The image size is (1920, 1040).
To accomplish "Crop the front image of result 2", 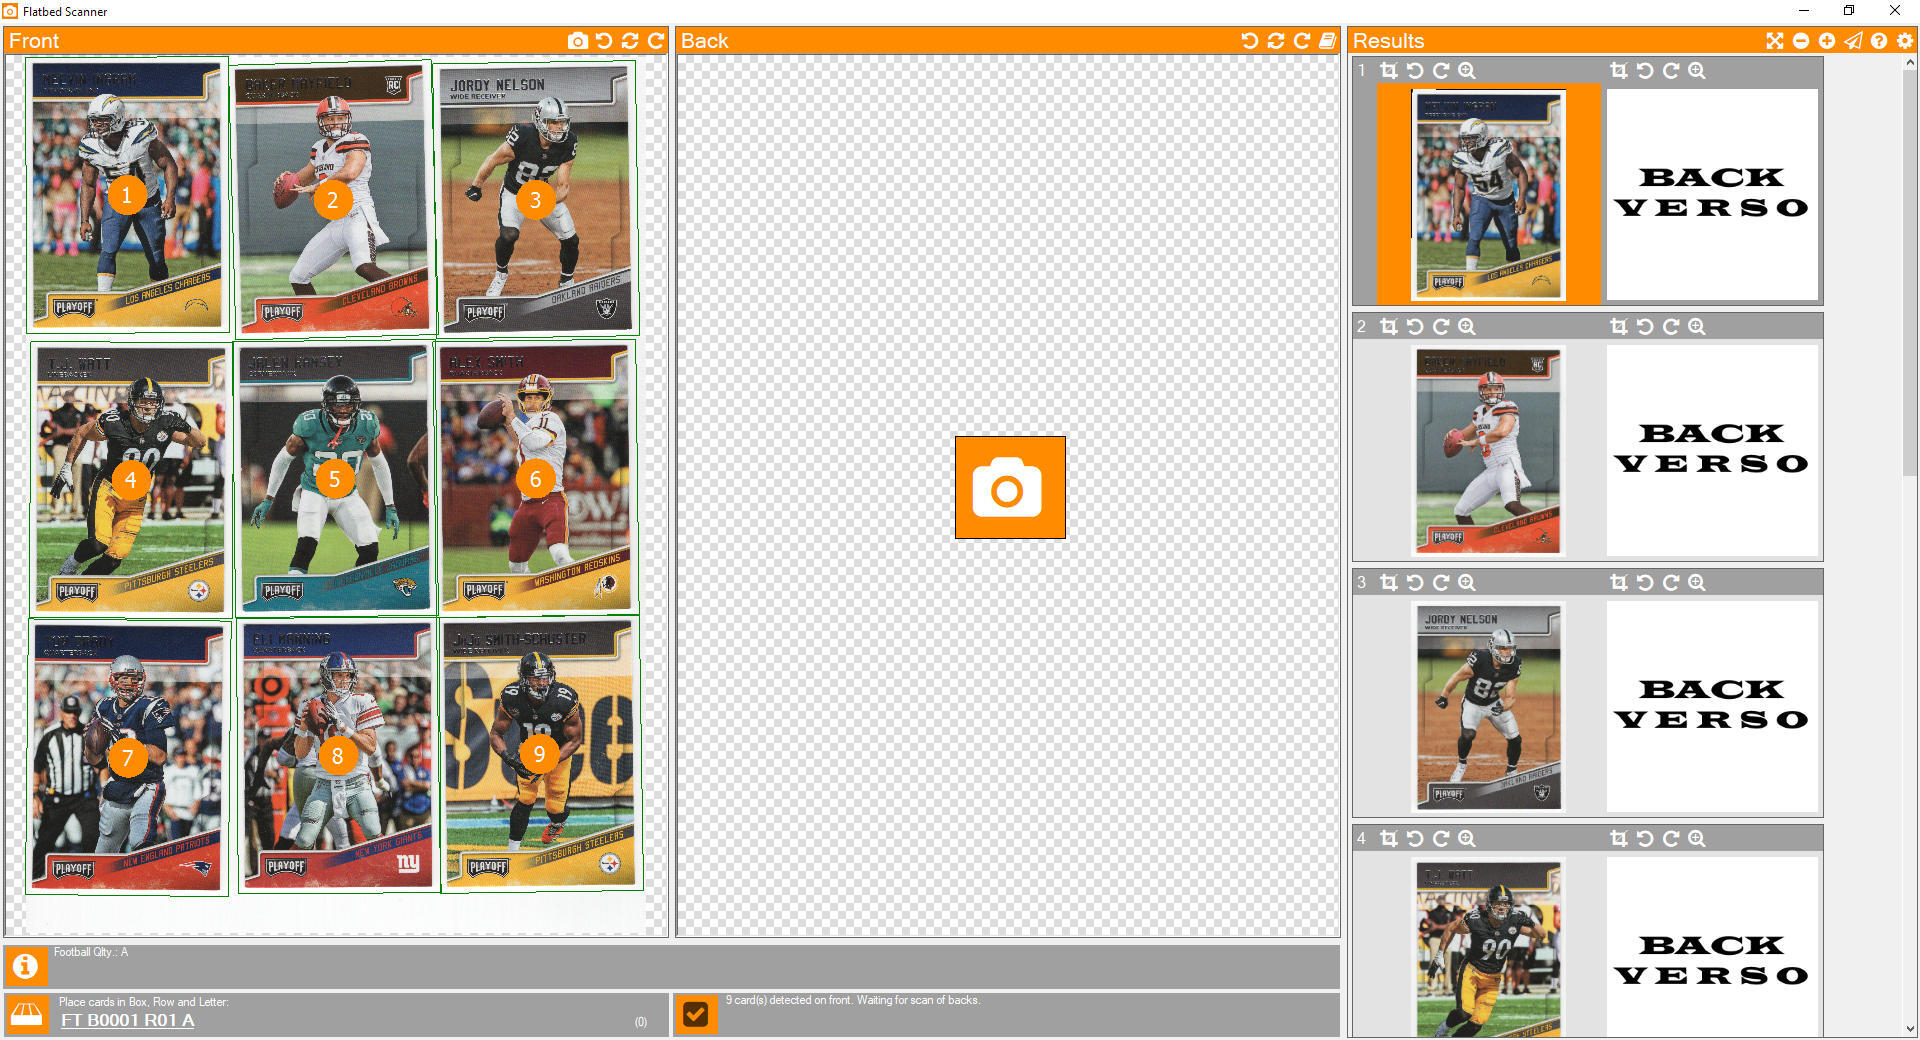I will pyautogui.click(x=1389, y=327).
